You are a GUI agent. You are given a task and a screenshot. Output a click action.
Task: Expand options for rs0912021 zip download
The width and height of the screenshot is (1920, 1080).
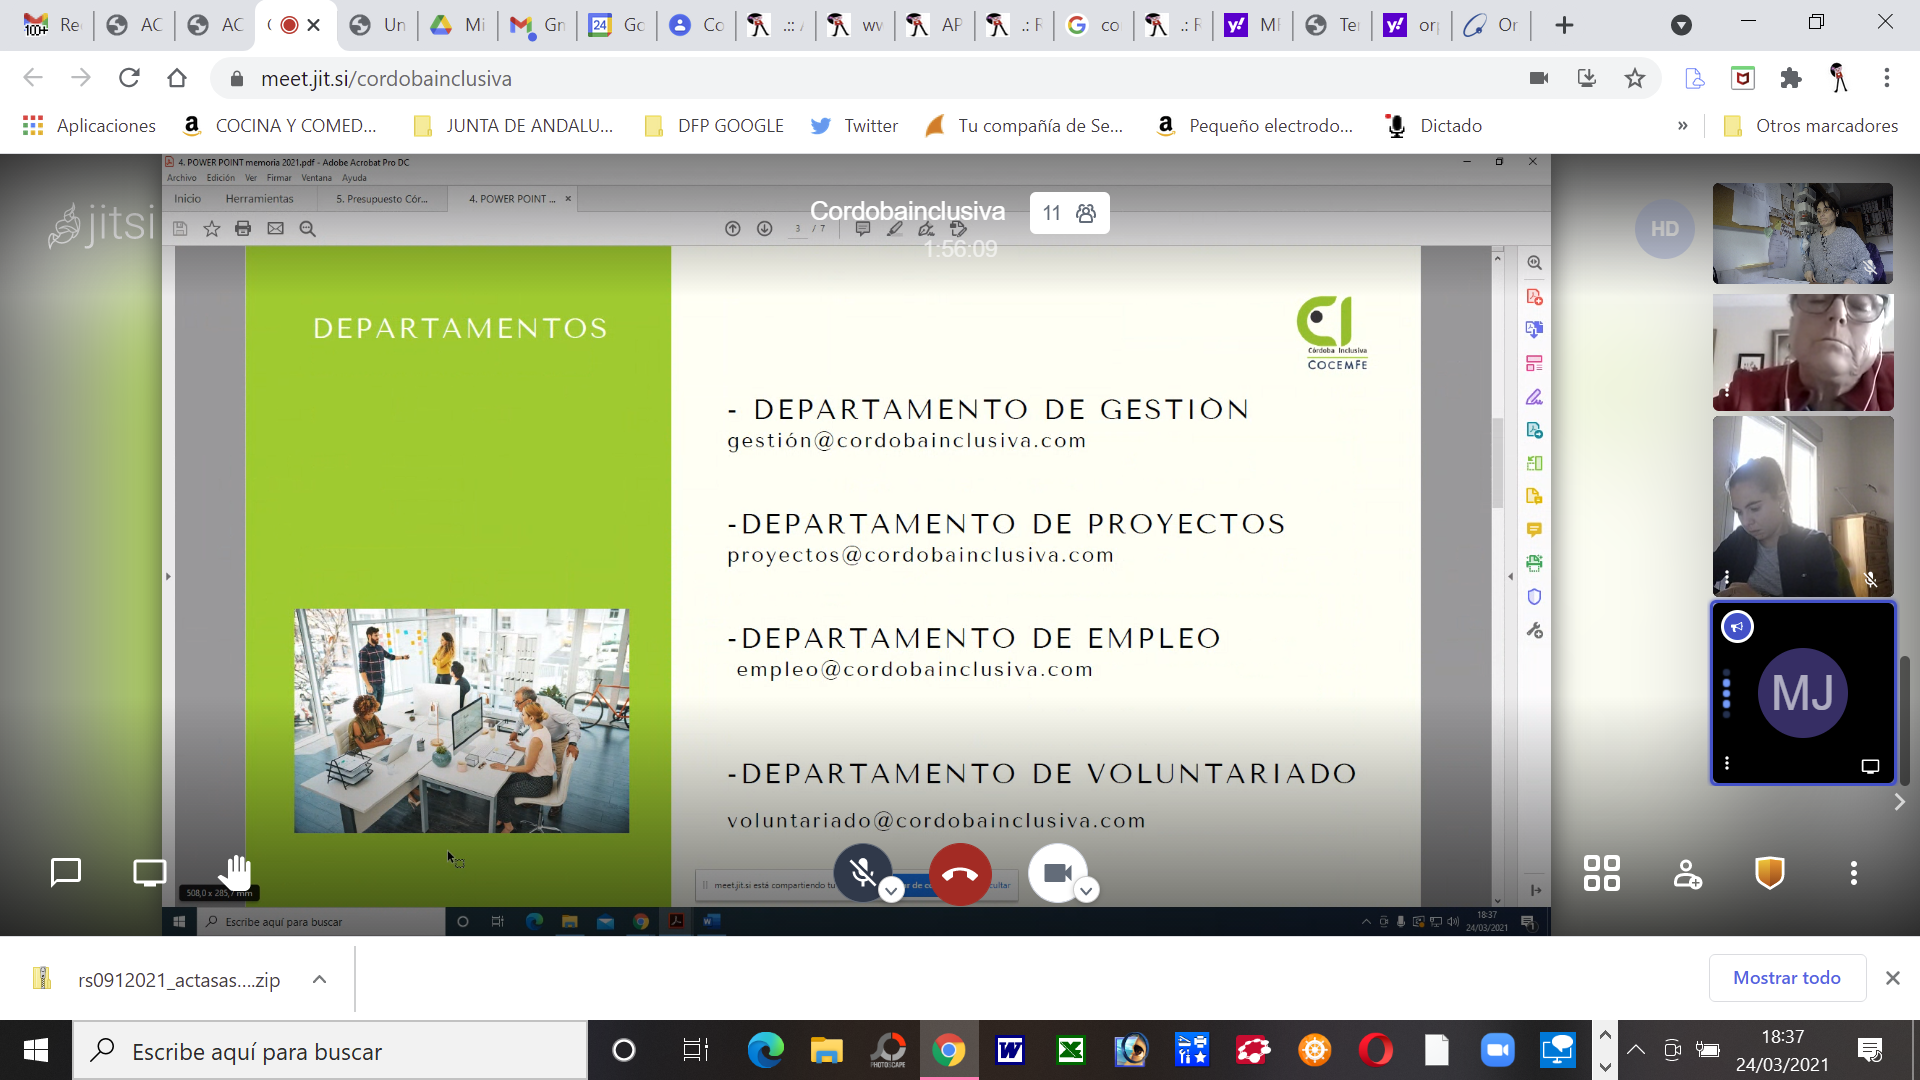[x=319, y=979]
